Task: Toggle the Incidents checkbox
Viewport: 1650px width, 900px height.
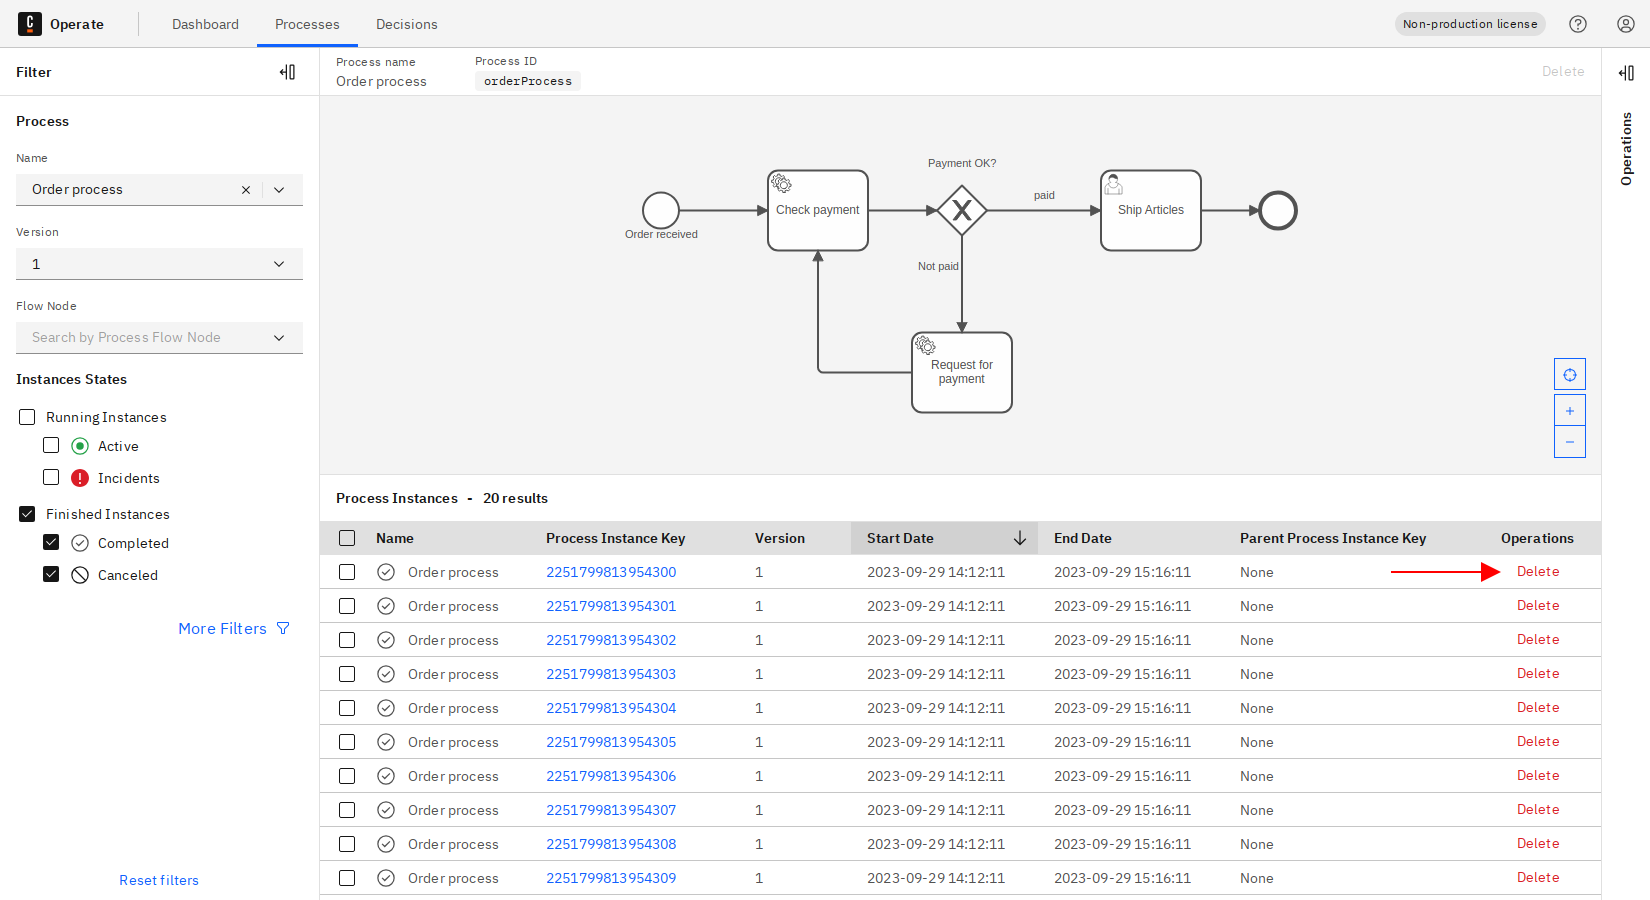Action: [x=51, y=478]
